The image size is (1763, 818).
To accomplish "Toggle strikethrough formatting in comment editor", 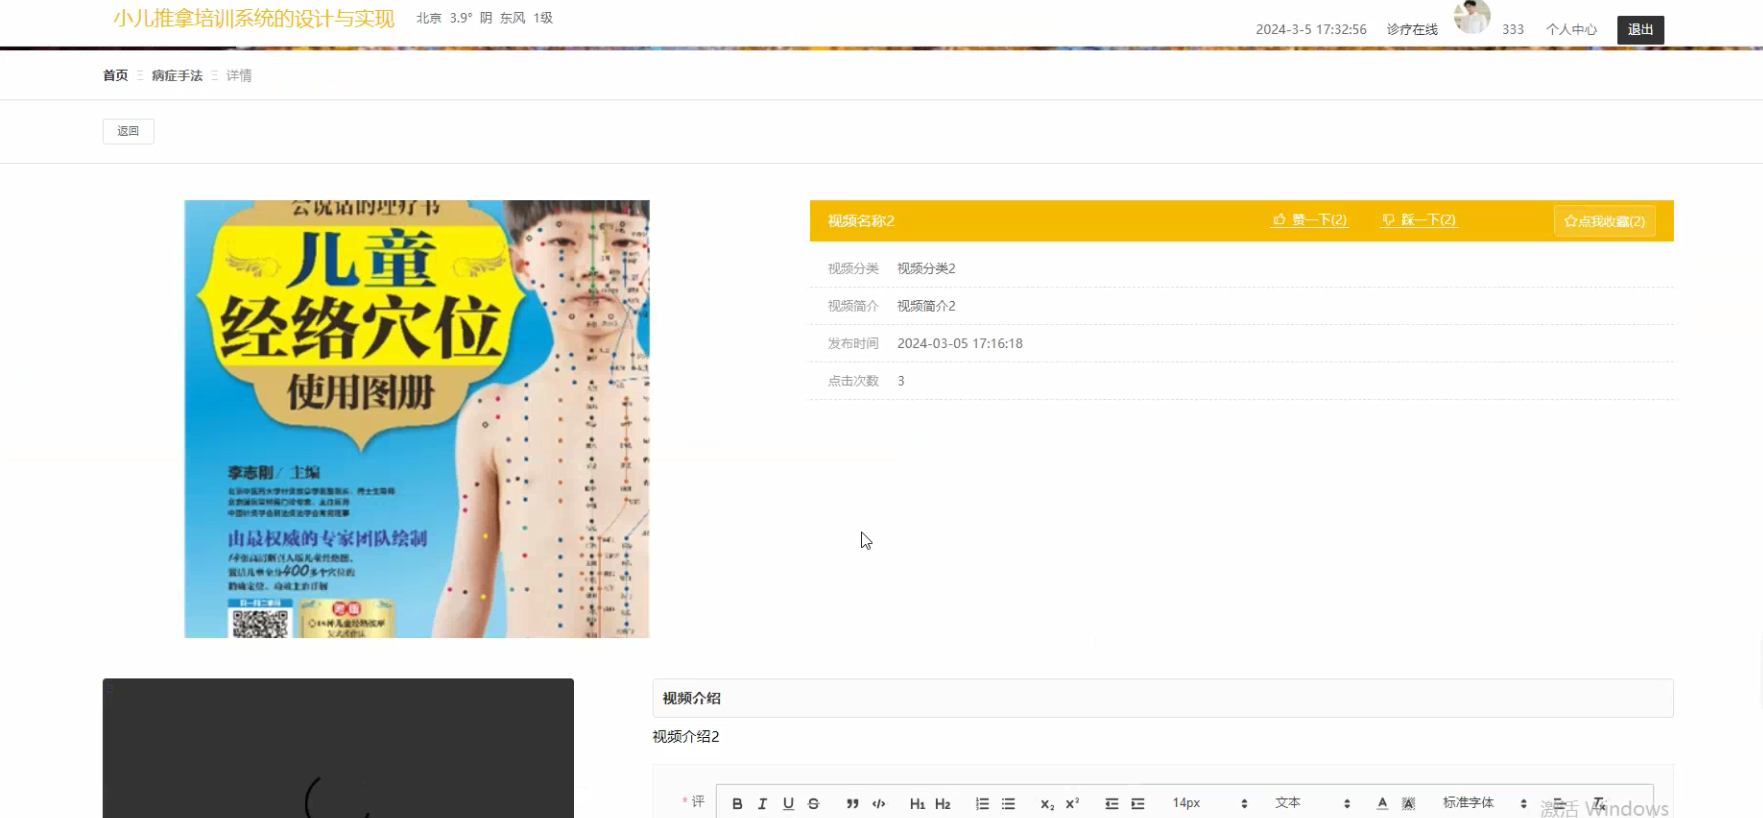I will 813,803.
